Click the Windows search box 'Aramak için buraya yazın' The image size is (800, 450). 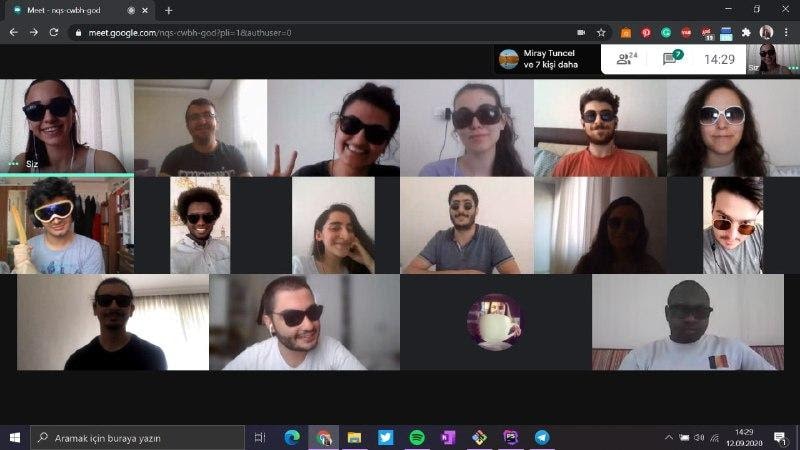coord(138,437)
